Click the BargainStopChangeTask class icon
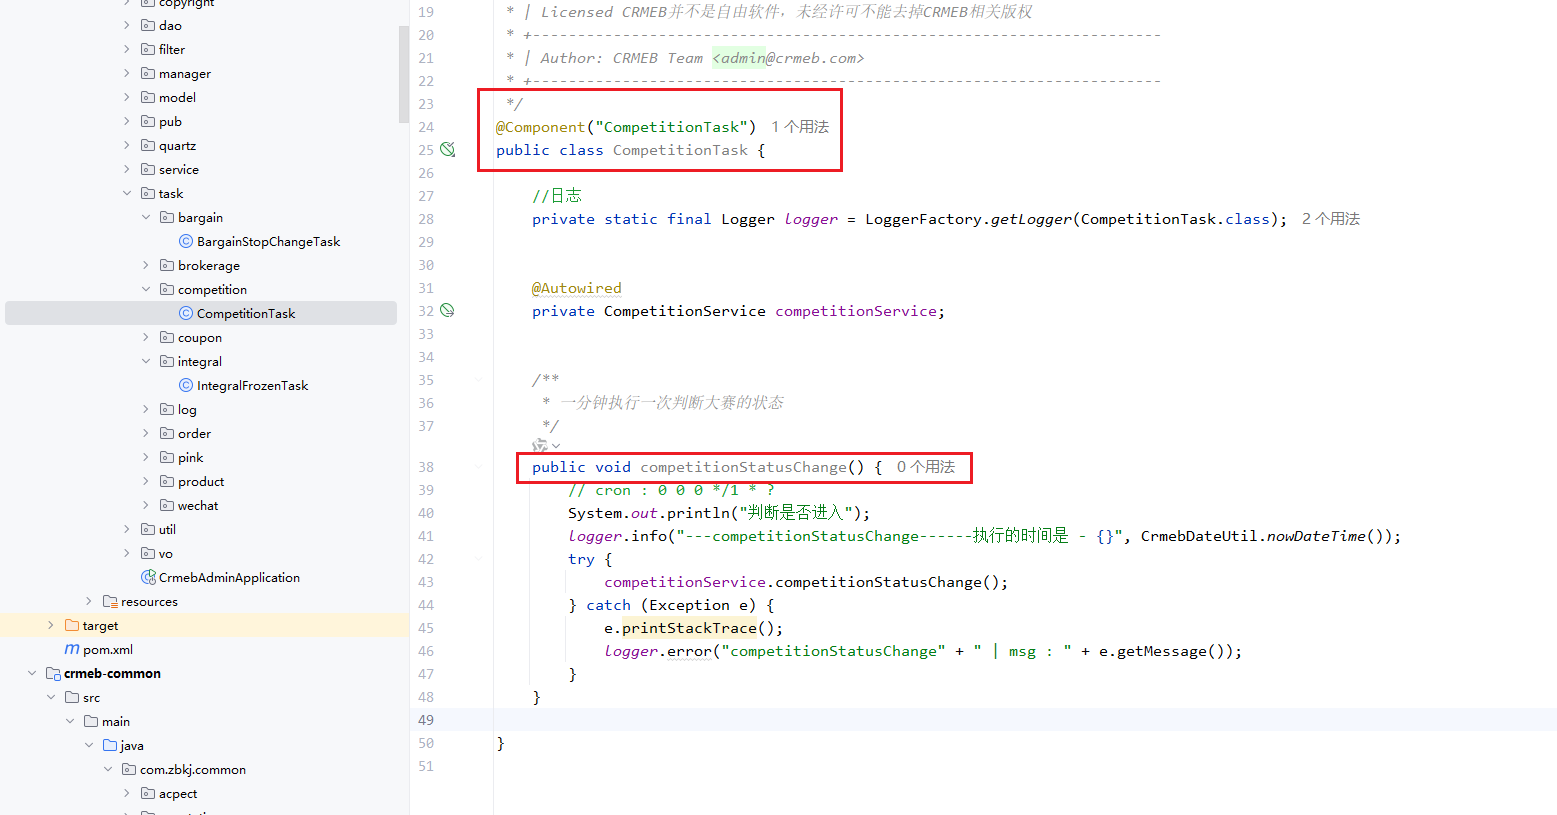1557x815 pixels. [x=185, y=241]
